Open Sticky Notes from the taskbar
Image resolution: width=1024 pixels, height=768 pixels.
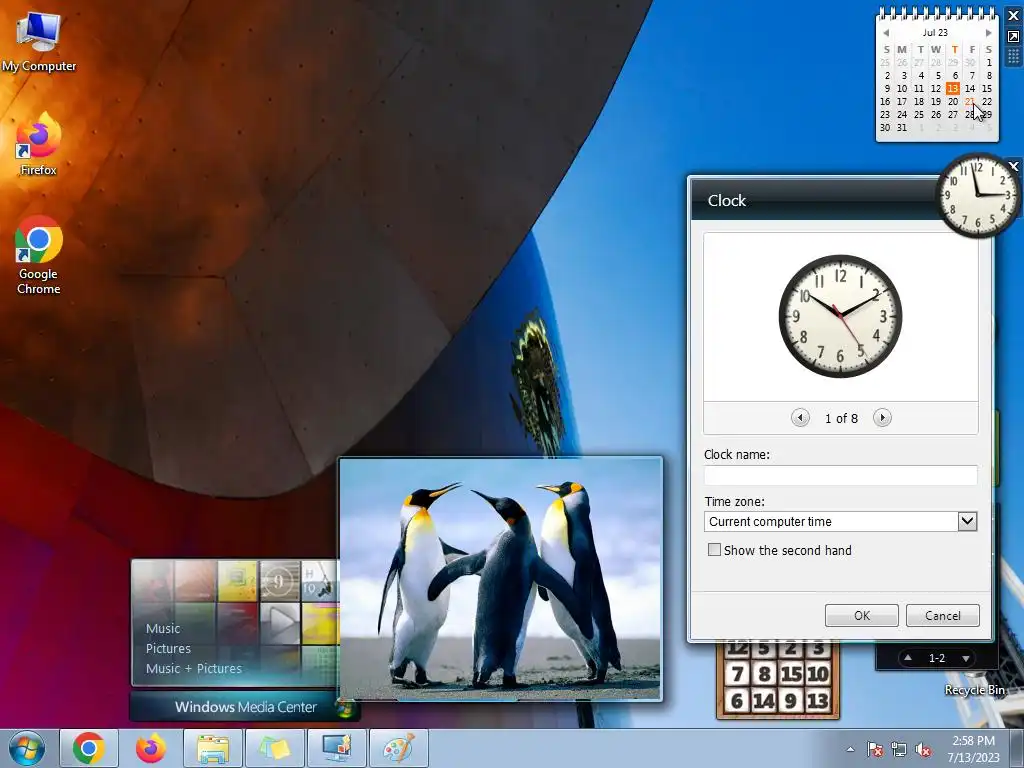click(x=275, y=748)
